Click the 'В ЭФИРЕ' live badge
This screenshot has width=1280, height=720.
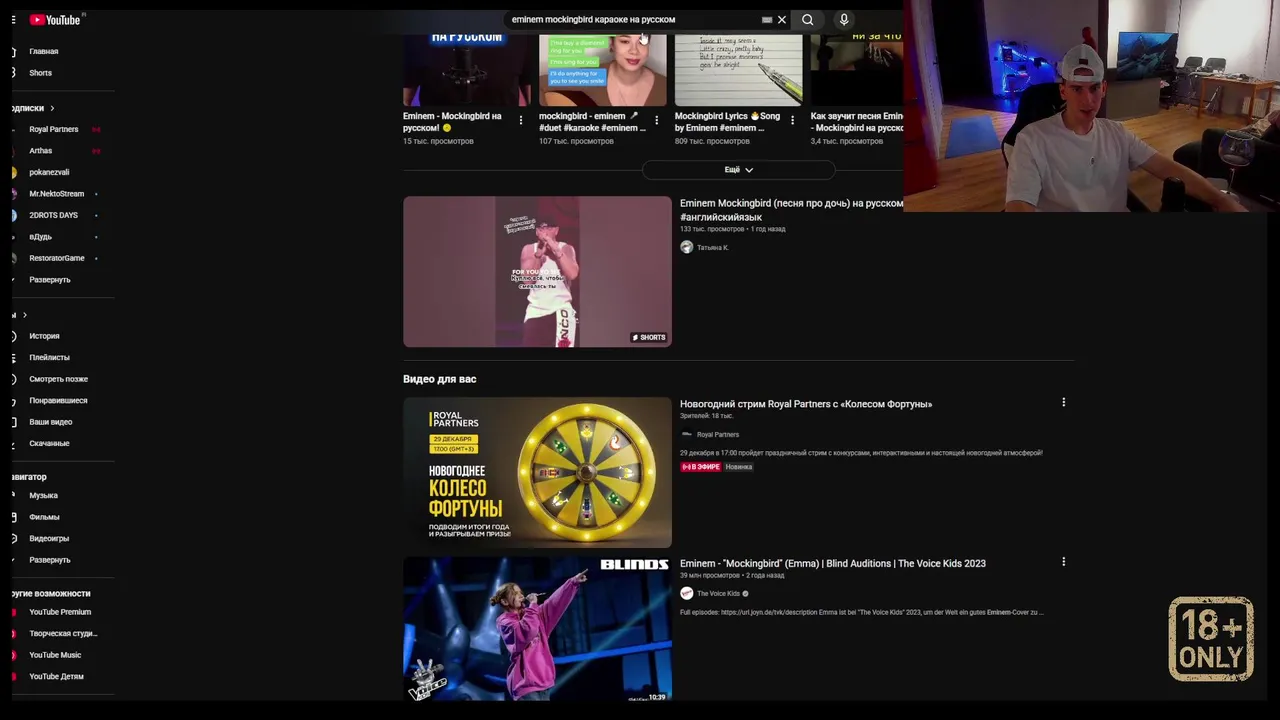(701, 467)
